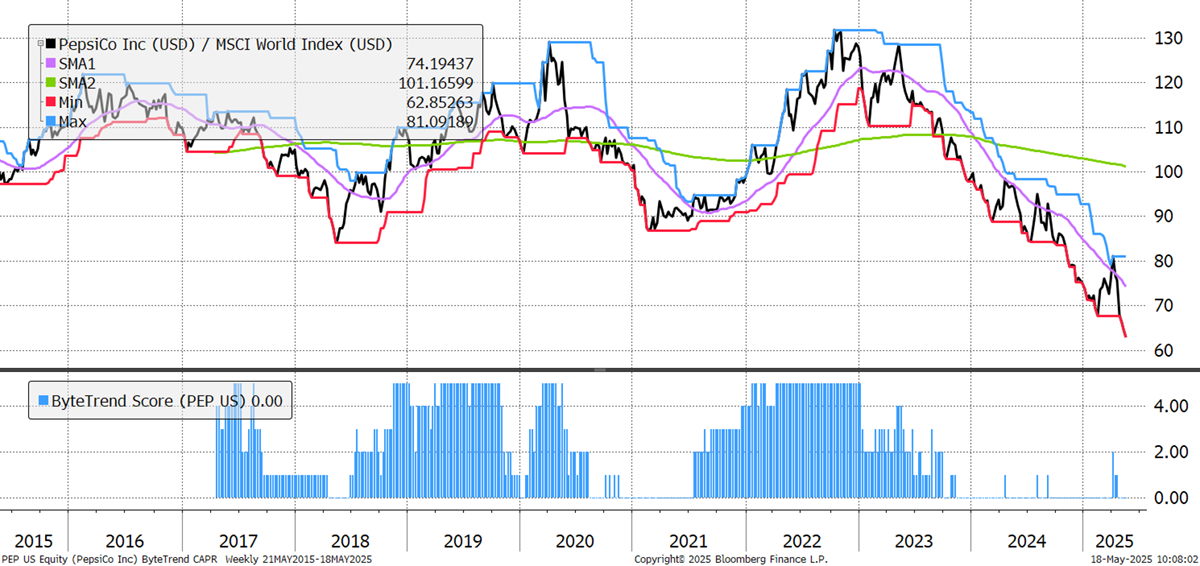Click the horizontal divider handle between chart panels
1200x566 pixels.
600,371
